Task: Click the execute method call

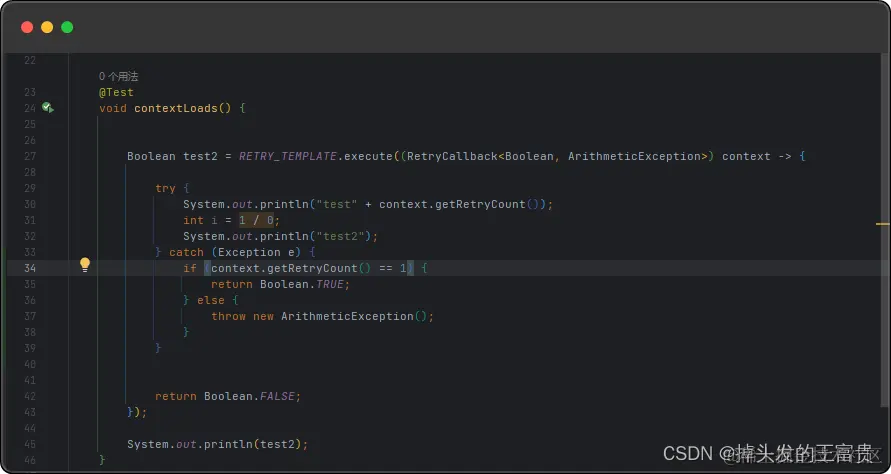Action: point(368,156)
